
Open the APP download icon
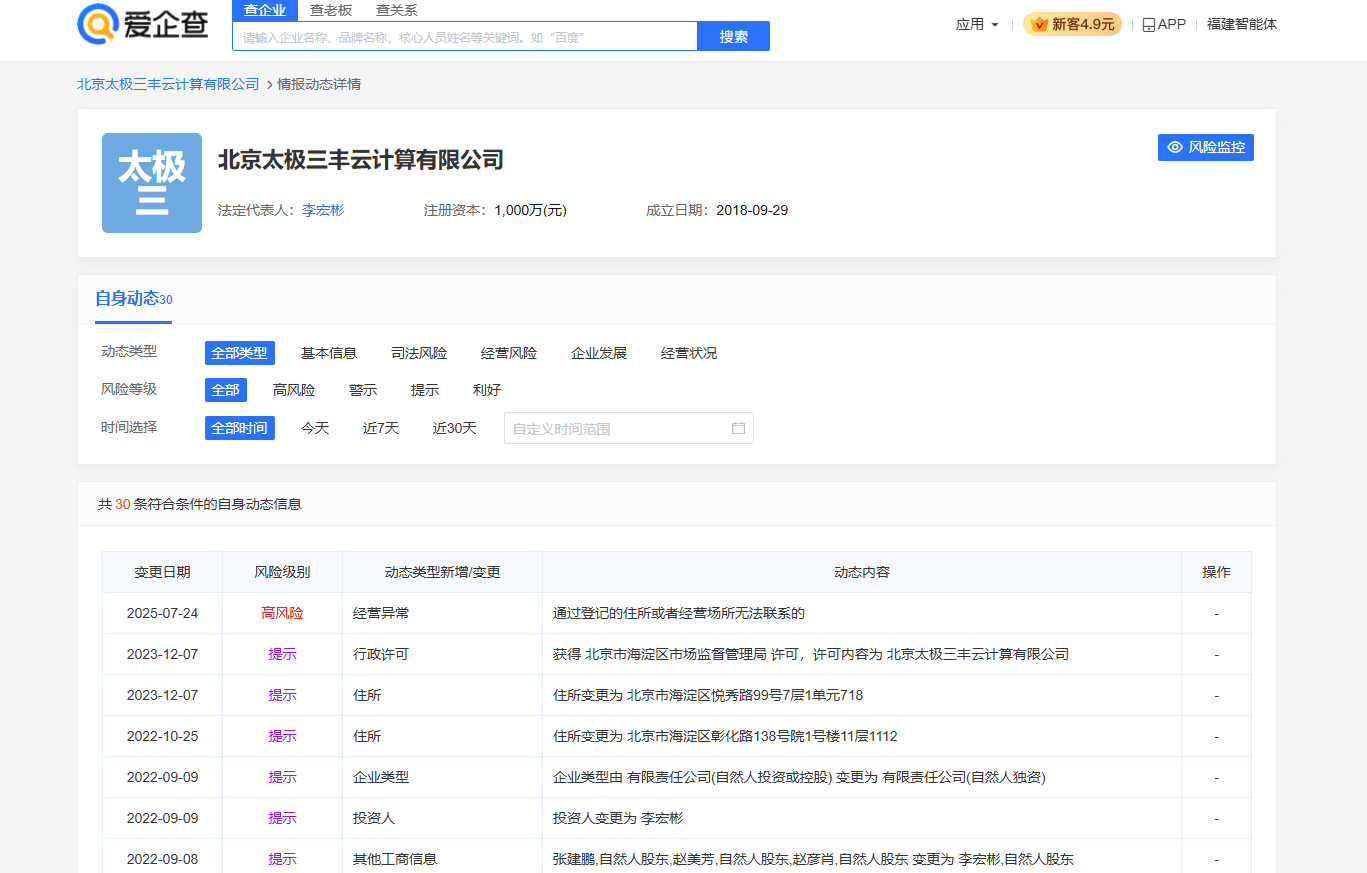click(1147, 23)
